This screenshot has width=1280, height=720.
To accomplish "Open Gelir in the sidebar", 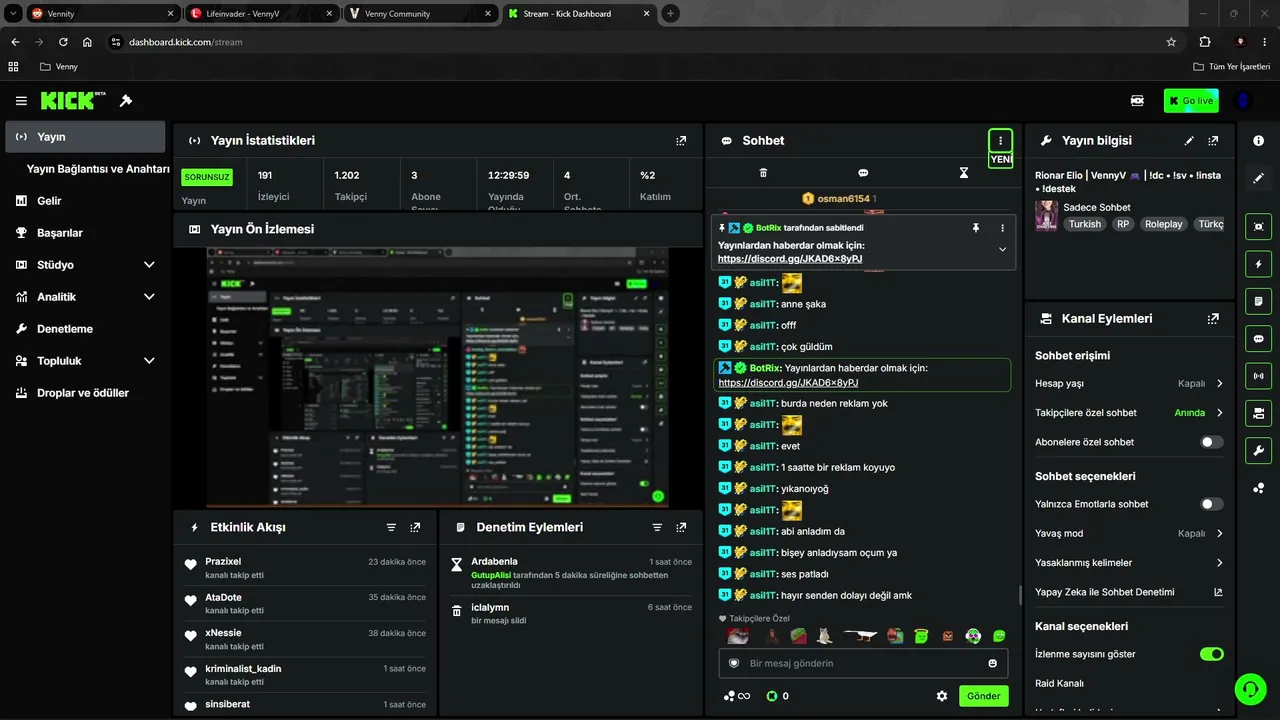I will coord(85,201).
